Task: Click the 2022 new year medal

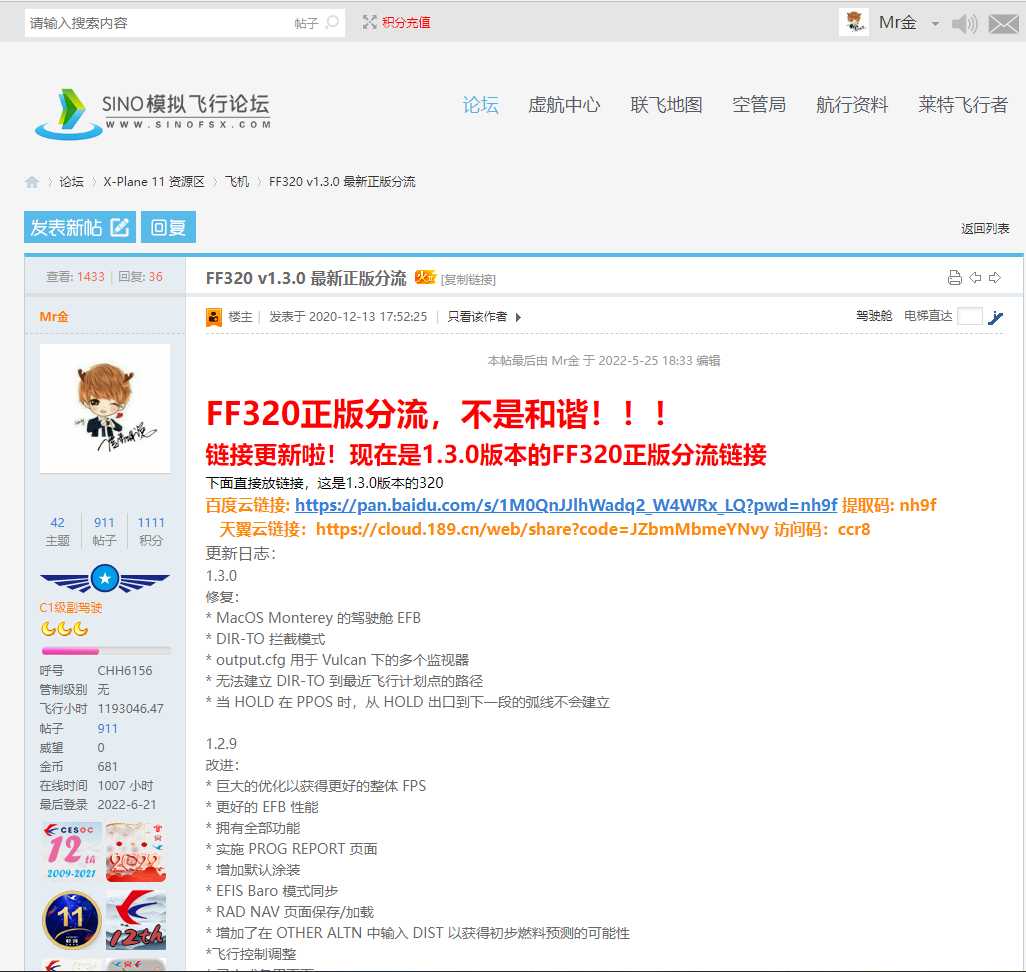Action: (136, 852)
